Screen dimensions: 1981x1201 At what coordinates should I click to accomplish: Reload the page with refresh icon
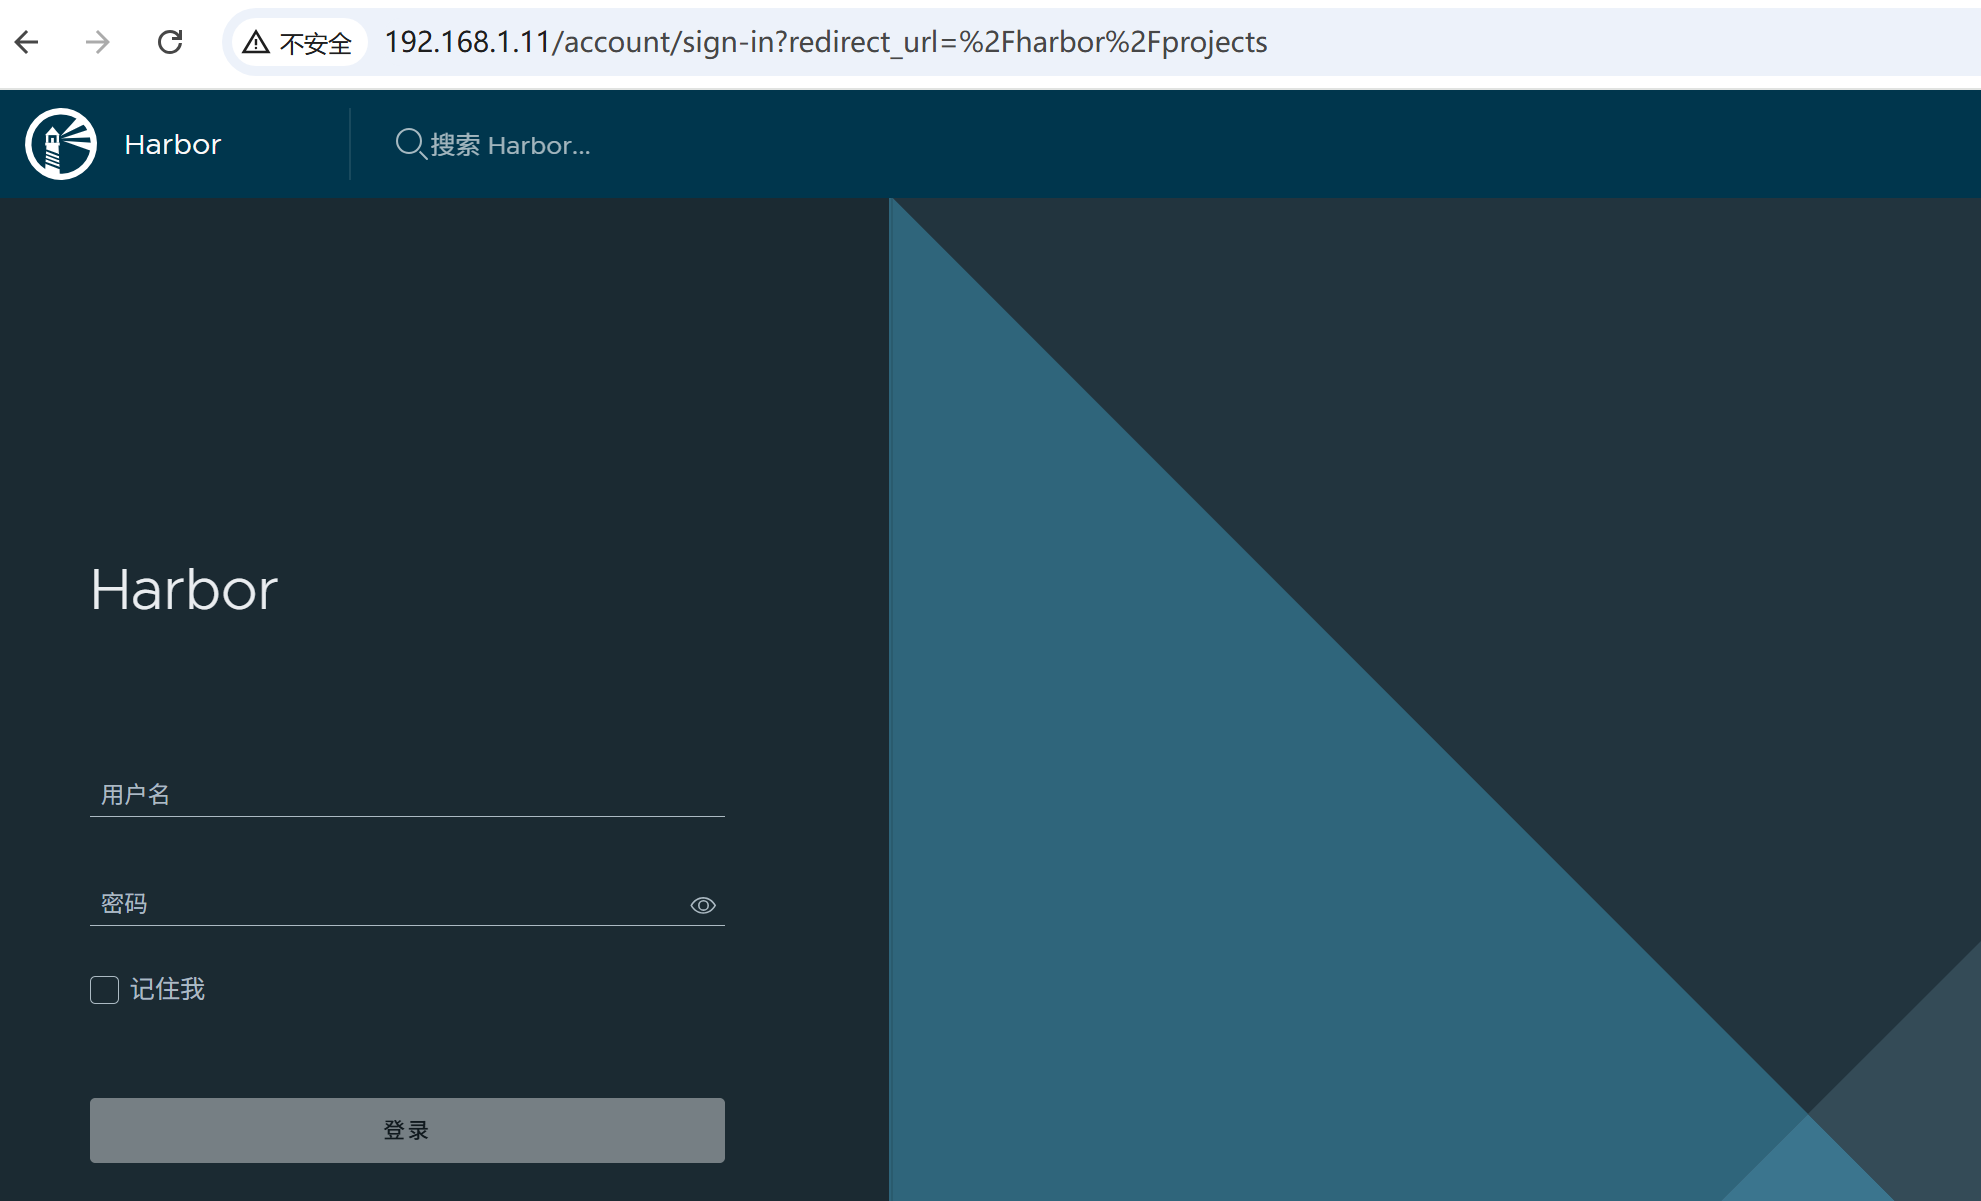[170, 42]
